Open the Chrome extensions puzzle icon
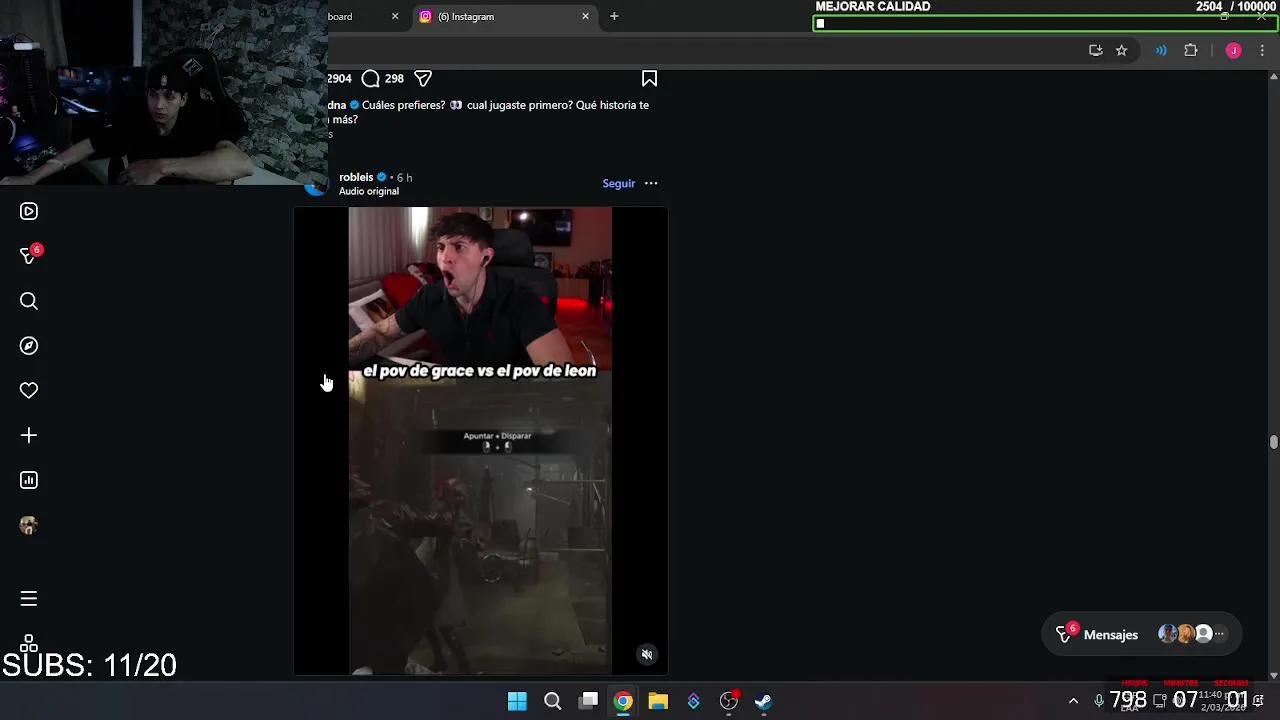This screenshot has height=720, width=1280. 1190,50
